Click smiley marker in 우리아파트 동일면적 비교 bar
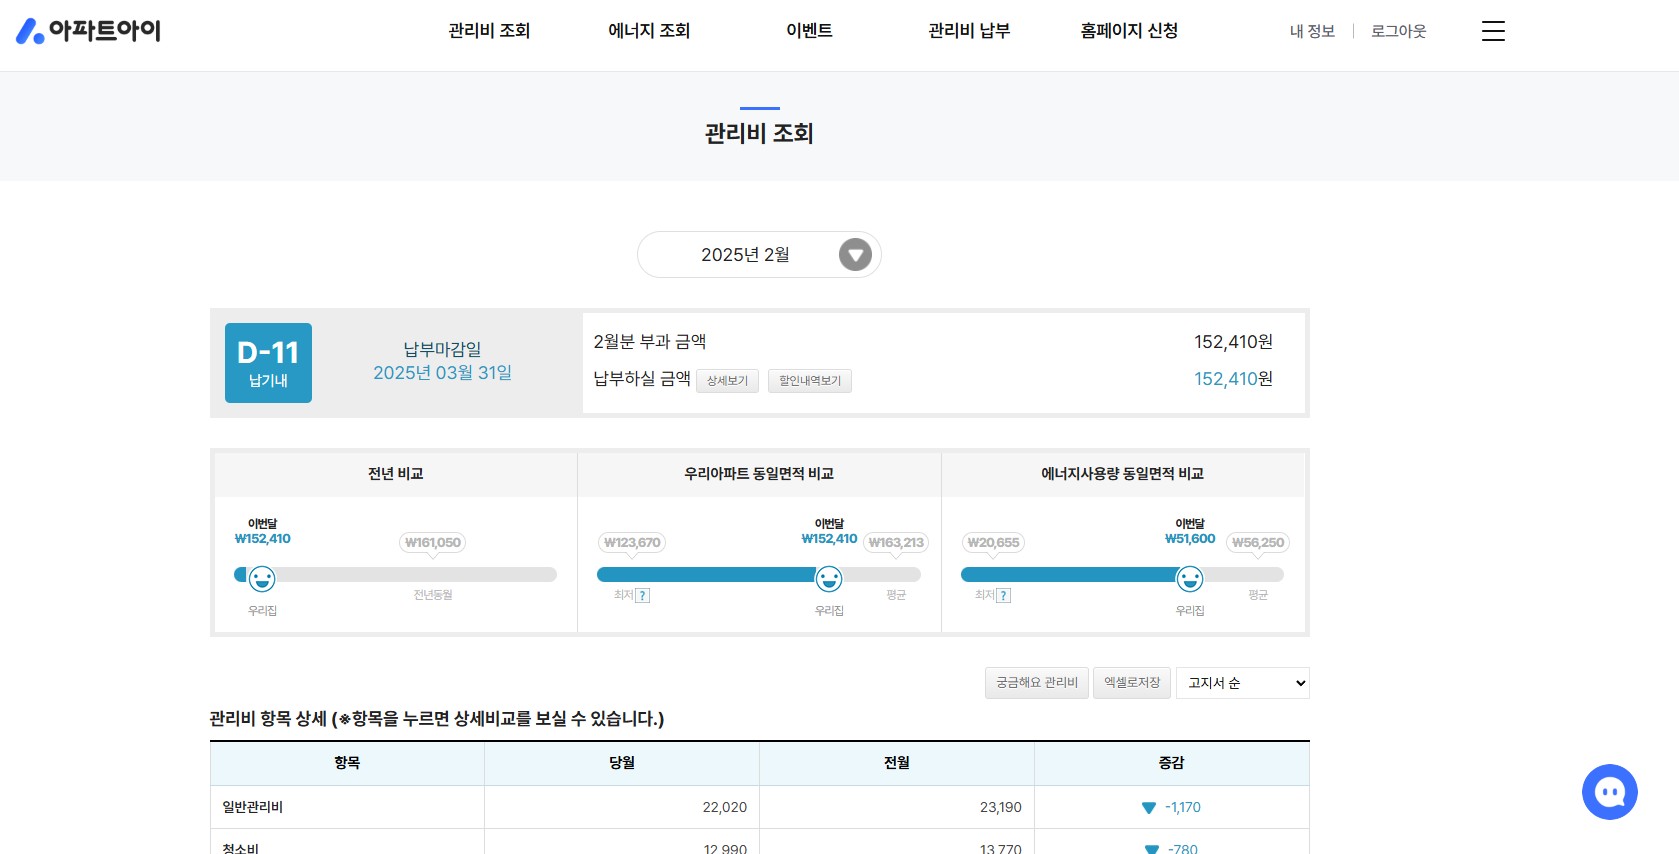This screenshot has height=854, width=1679. pyautogui.click(x=829, y=578)
